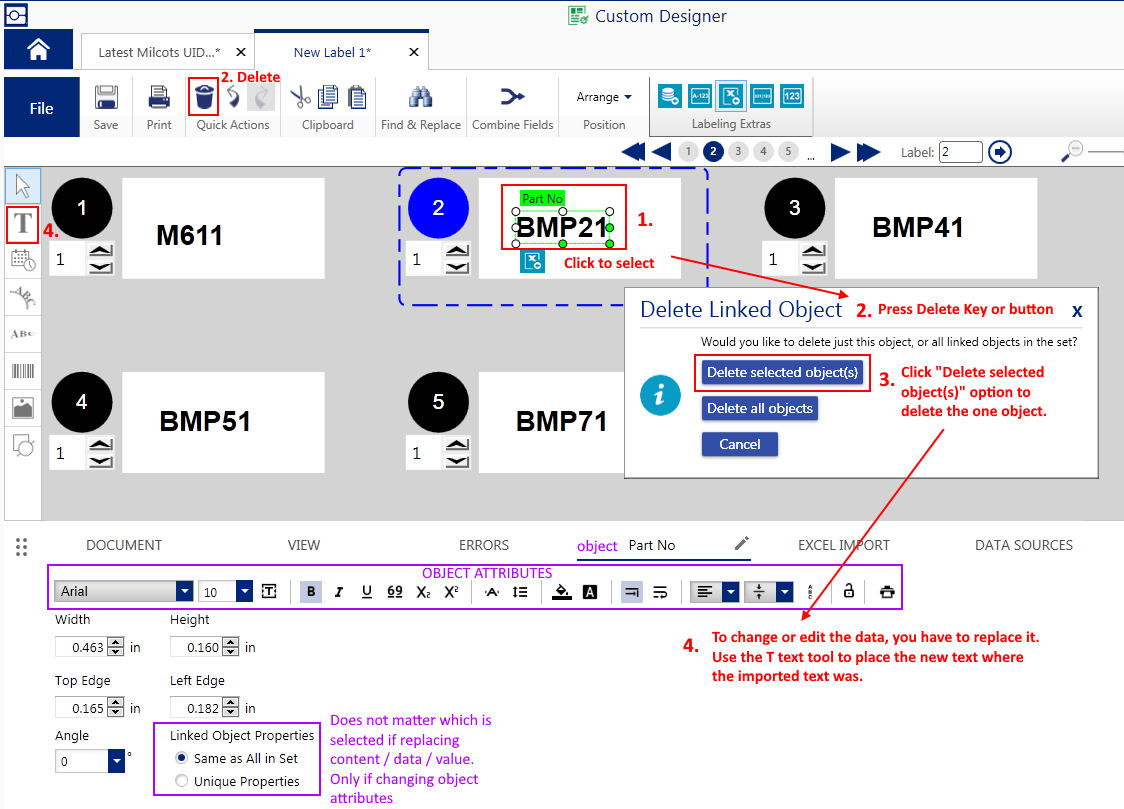
Task: Expand the Arial font dropdown
Action: [x=183, y=592]
